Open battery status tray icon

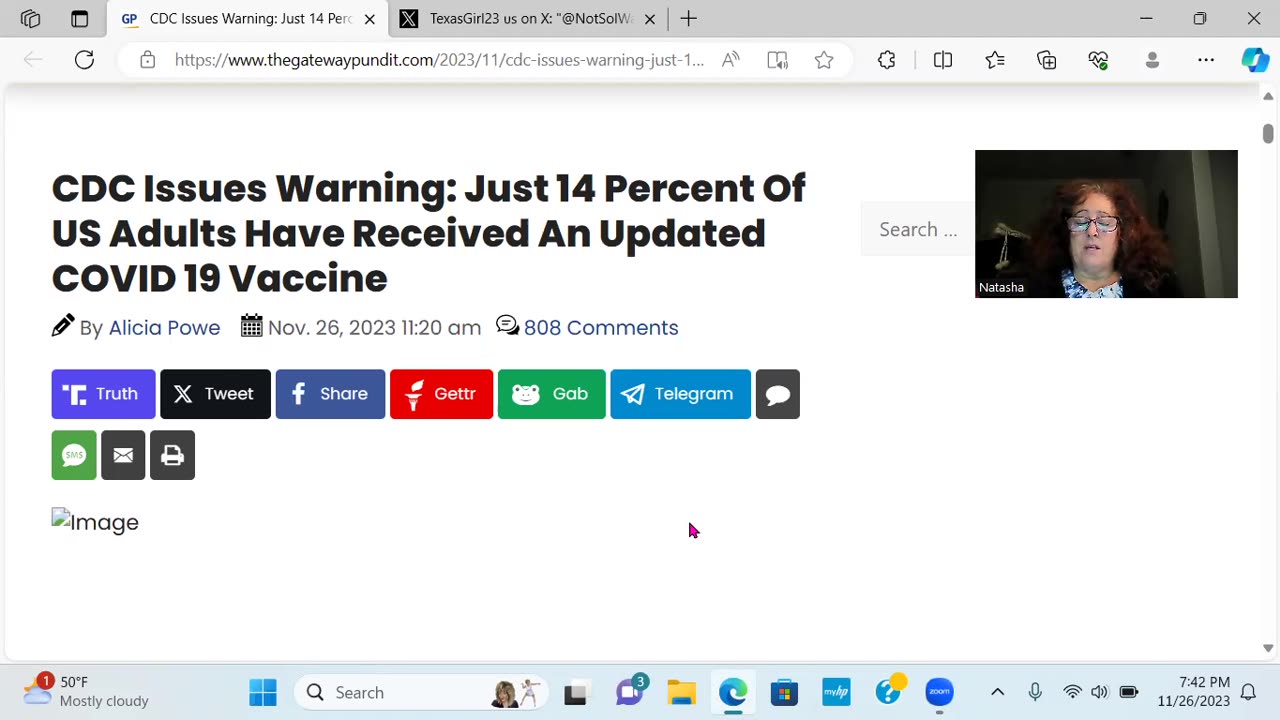point(1129,692)
